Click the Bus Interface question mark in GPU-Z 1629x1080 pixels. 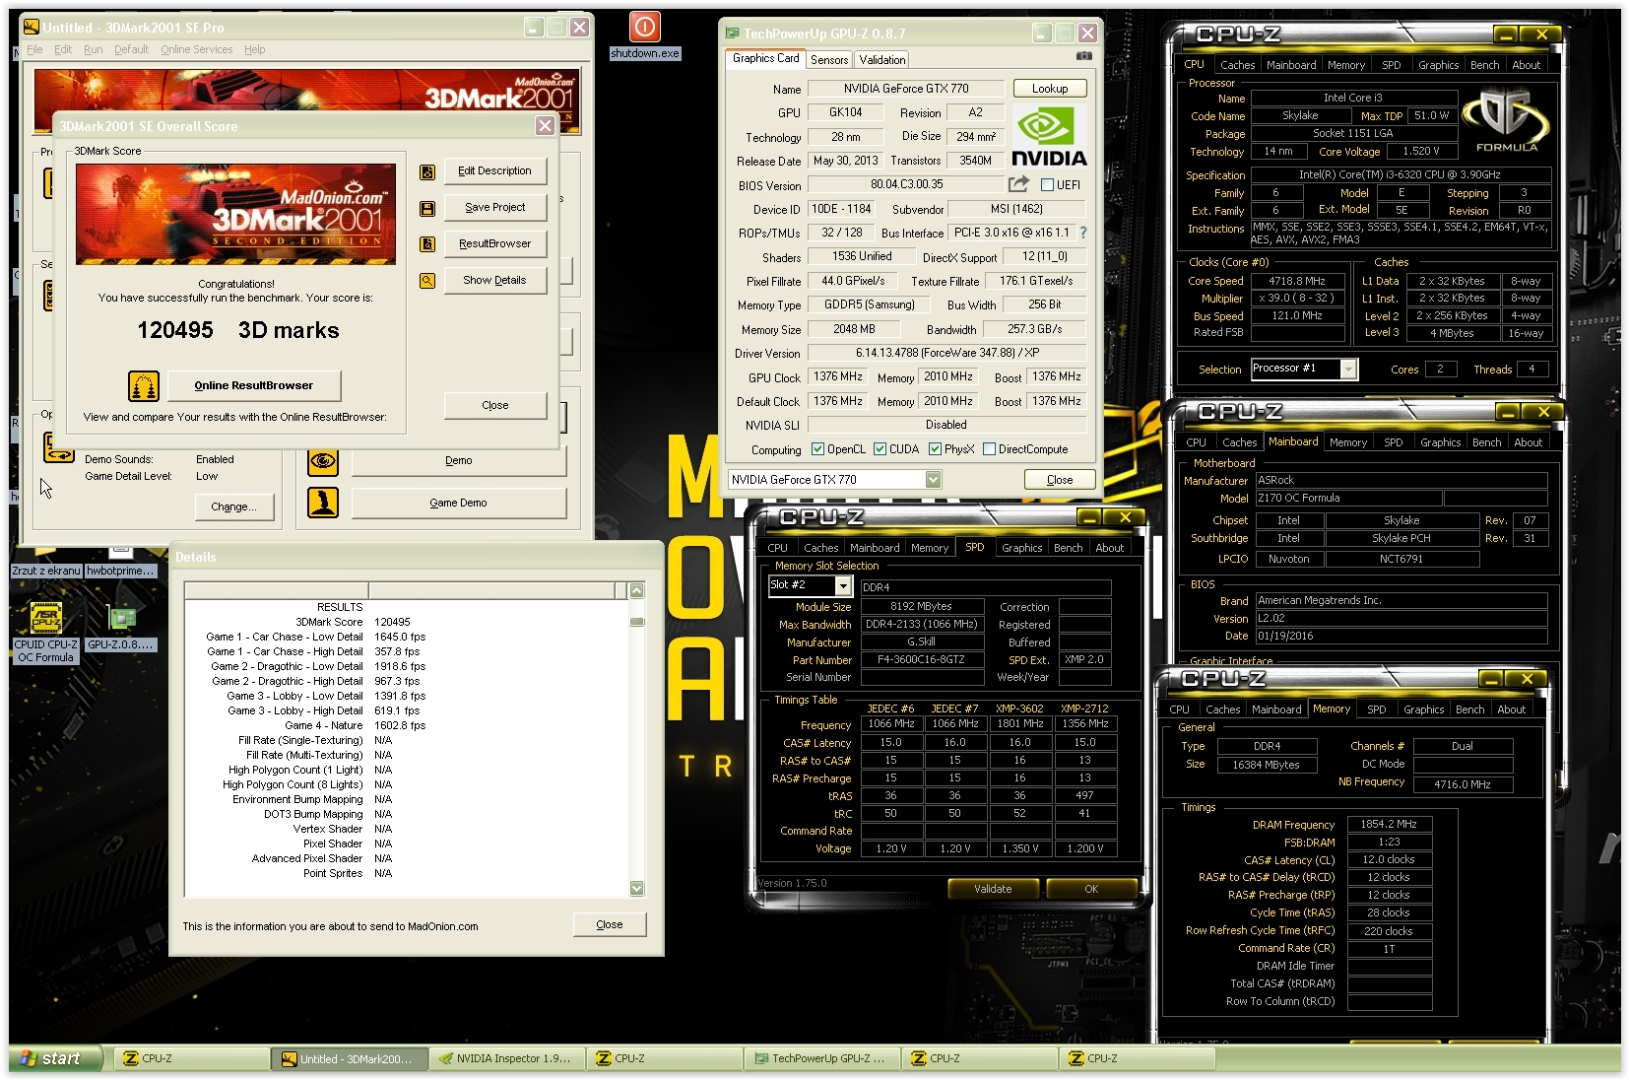1083,232
